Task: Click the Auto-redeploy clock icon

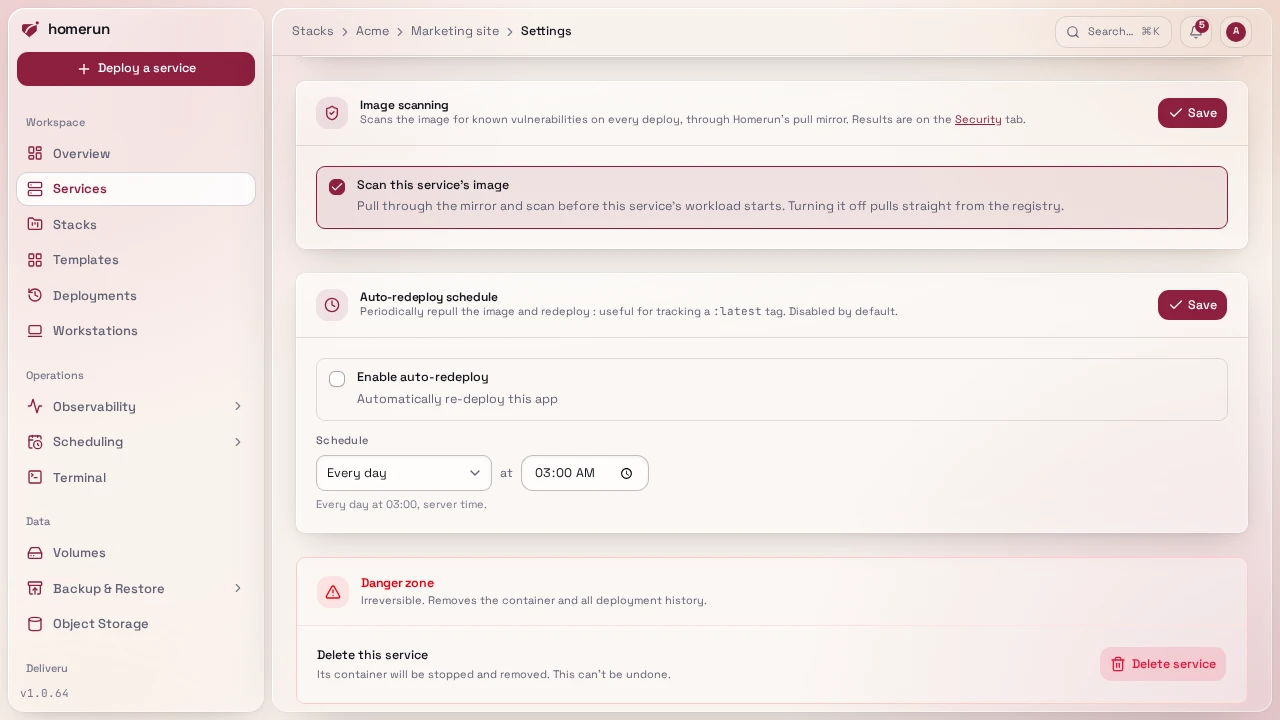Action: 332,305
